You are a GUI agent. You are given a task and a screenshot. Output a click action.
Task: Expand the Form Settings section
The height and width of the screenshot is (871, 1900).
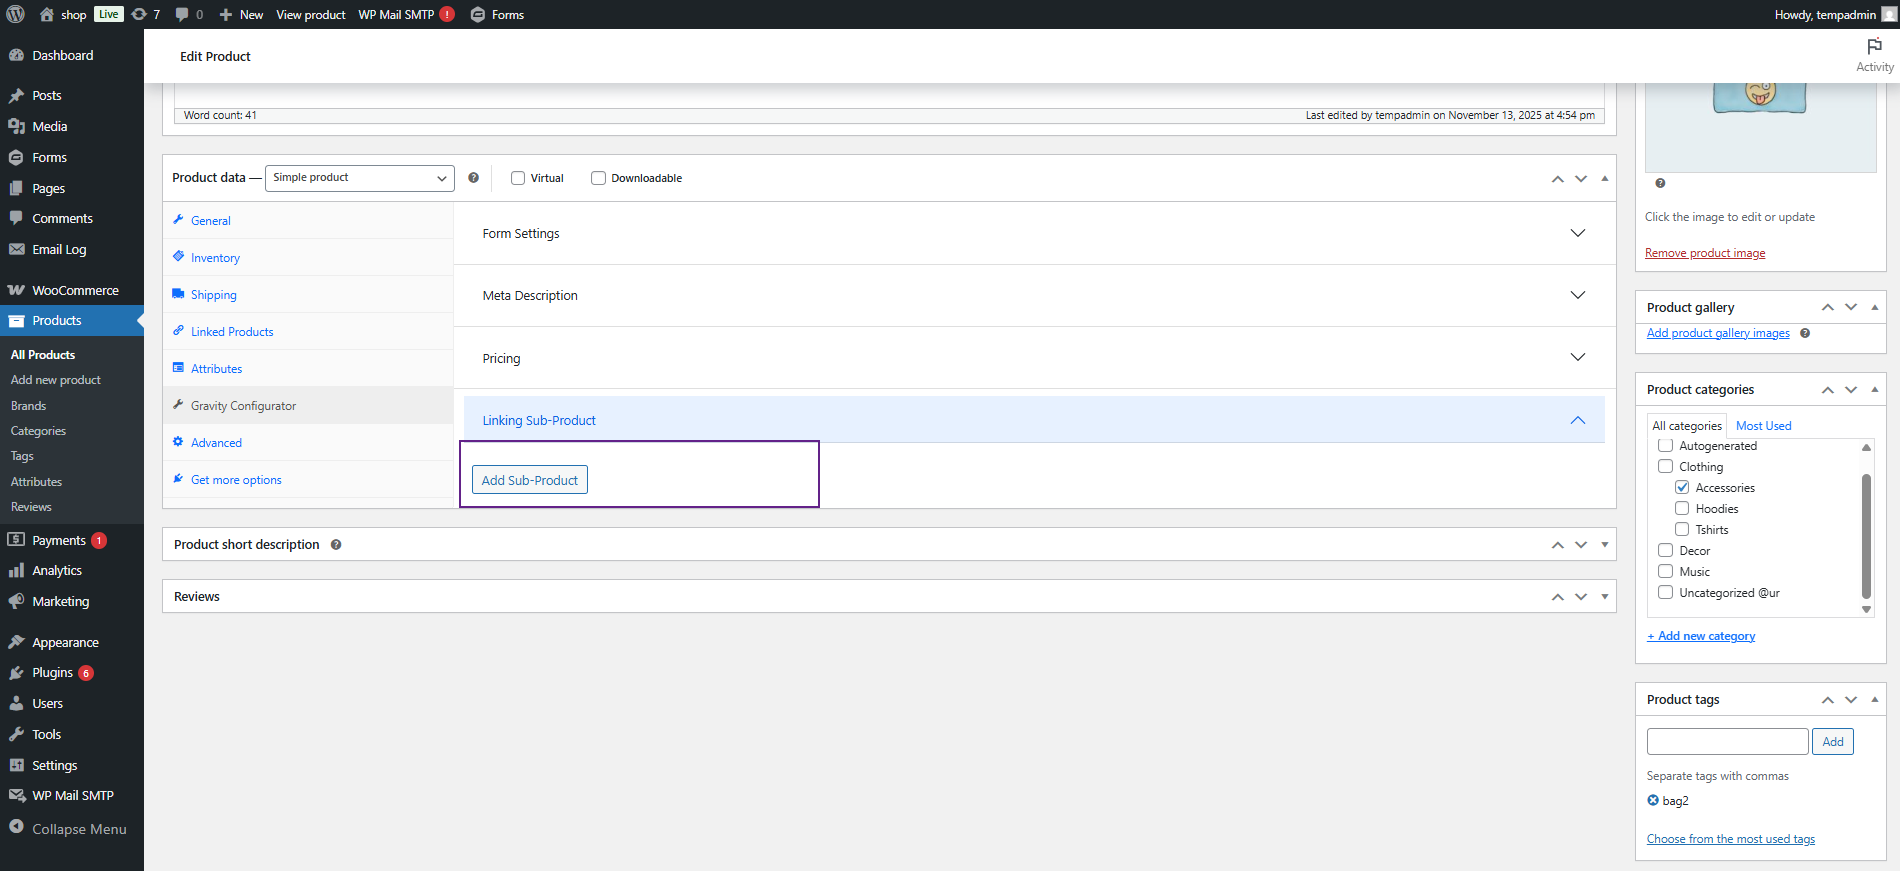click(x=1577, y=233)
